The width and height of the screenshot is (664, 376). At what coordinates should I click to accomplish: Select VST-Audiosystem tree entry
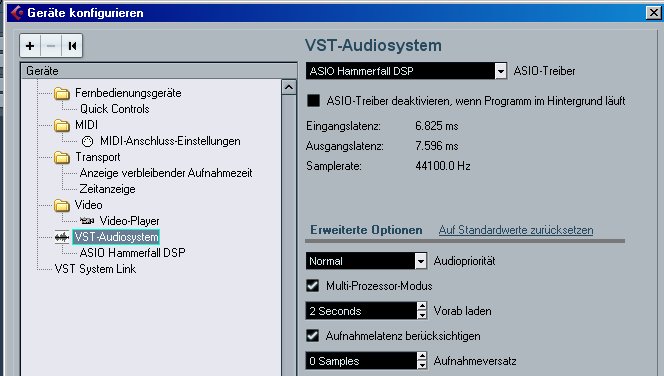tap(116, 237)
